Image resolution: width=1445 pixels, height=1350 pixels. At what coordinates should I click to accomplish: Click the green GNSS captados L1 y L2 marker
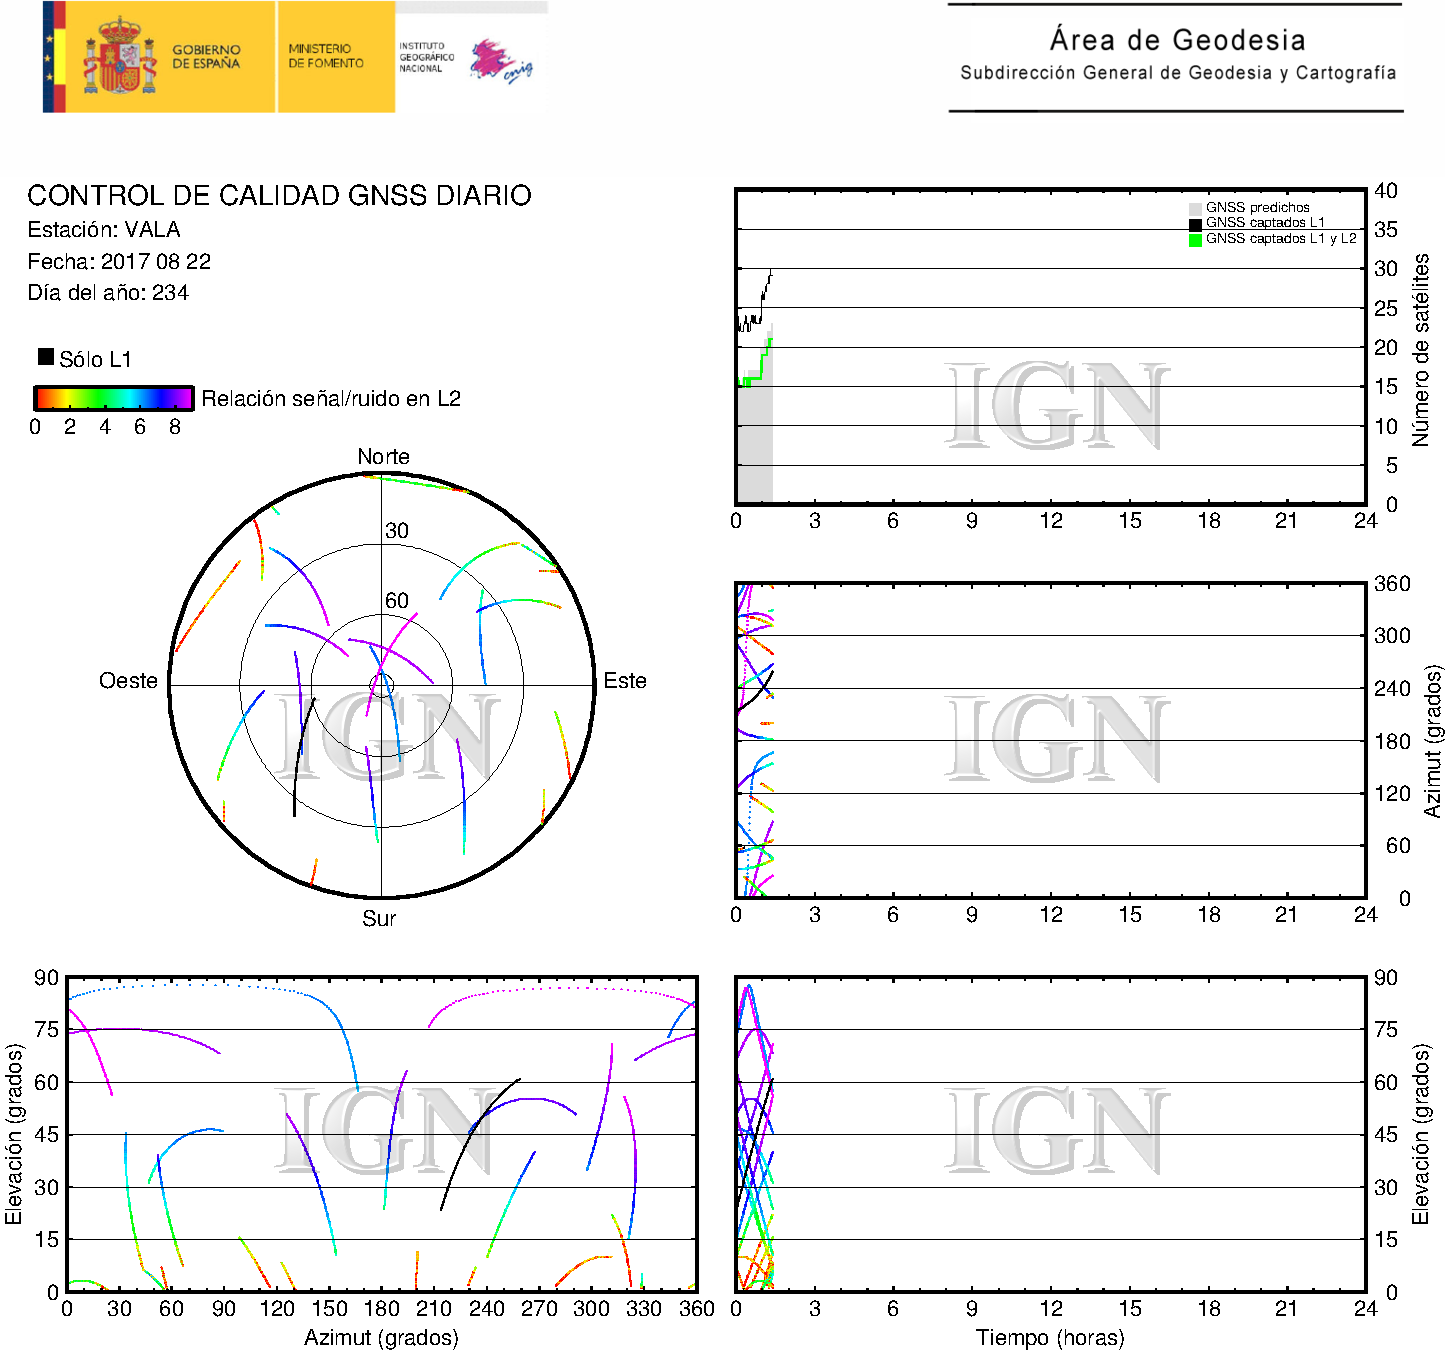point(1195,240)
